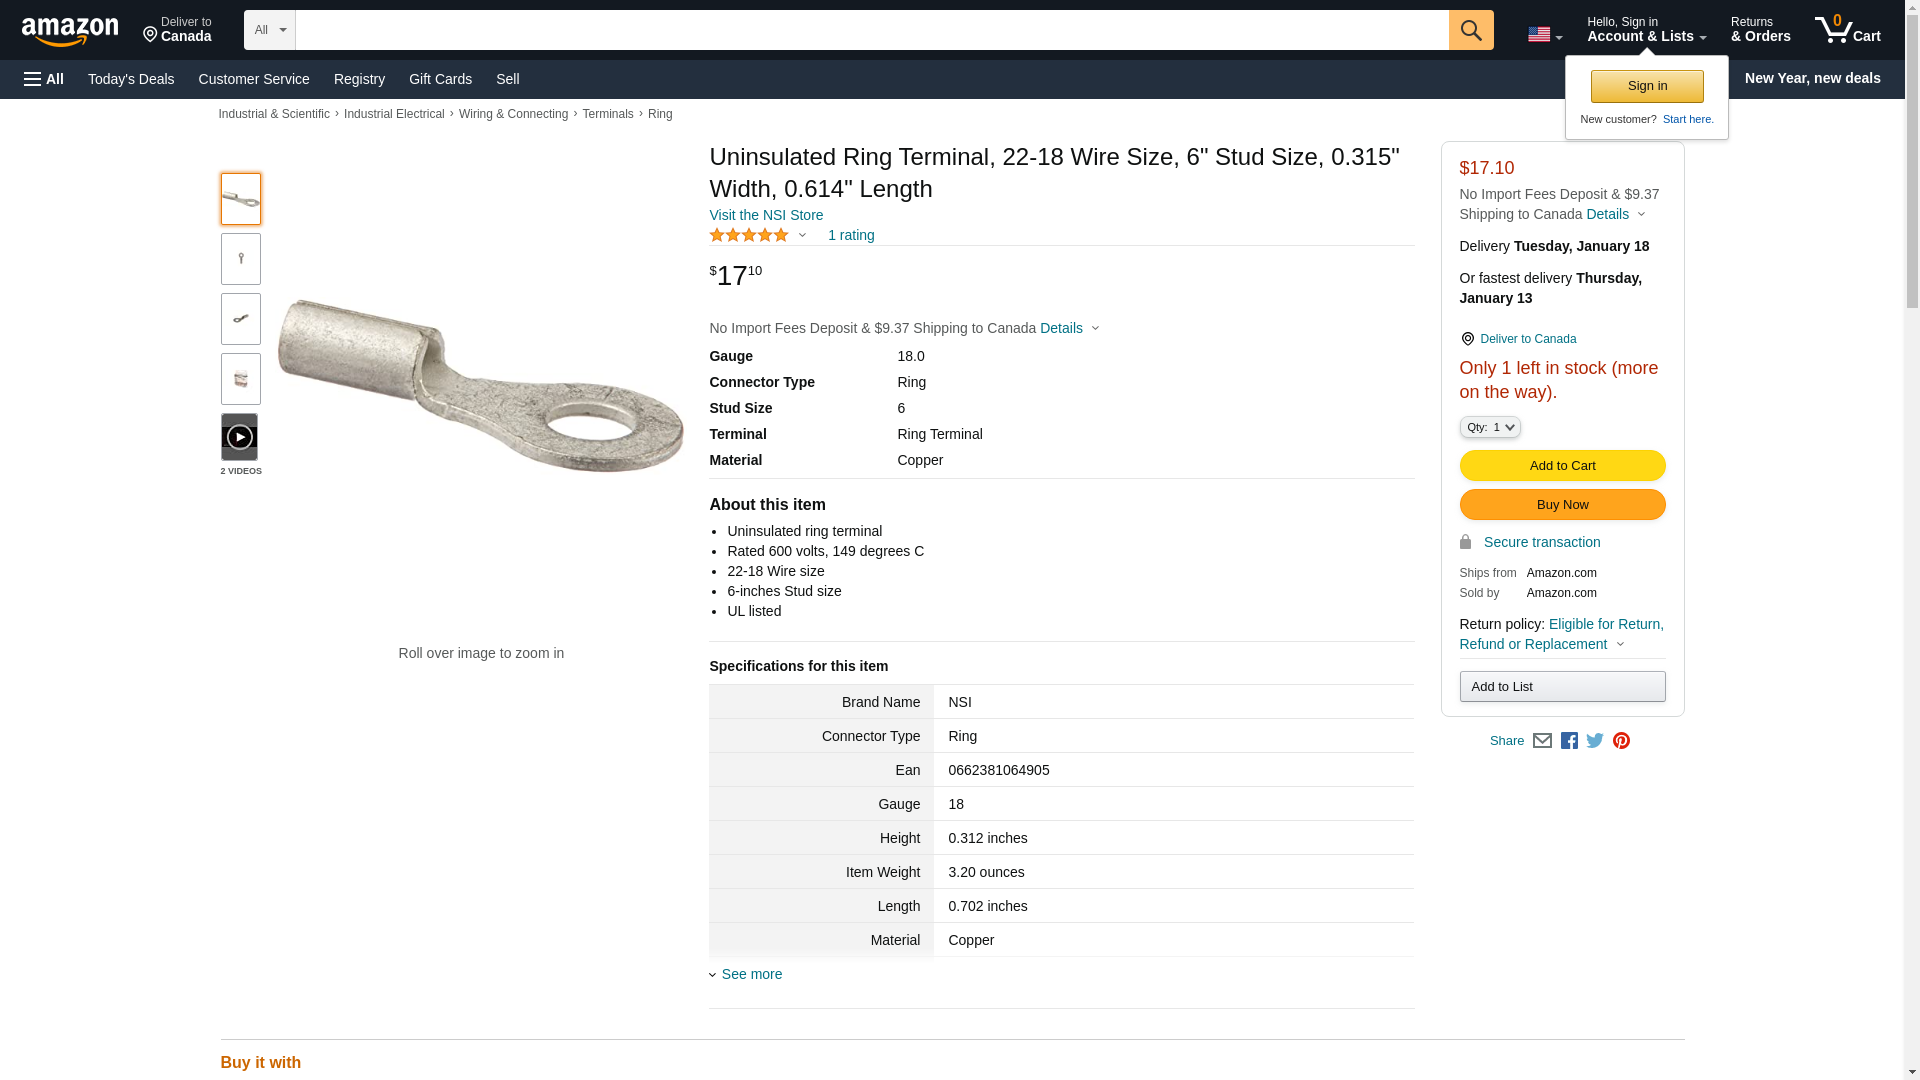Share this product on Twitter
This screenshot has width=1920, height=1080.
click(x=1595, y=741)
